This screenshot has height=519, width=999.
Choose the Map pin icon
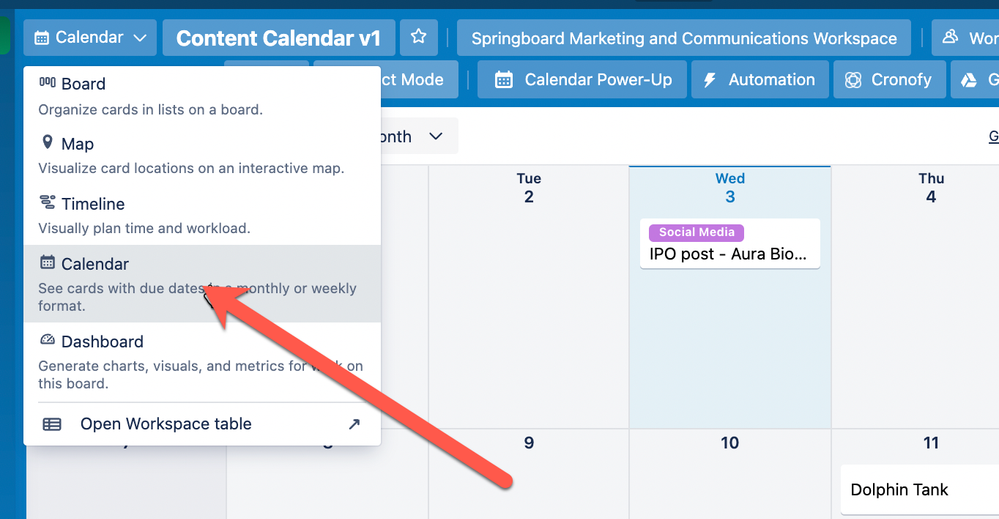pos(47,142)
